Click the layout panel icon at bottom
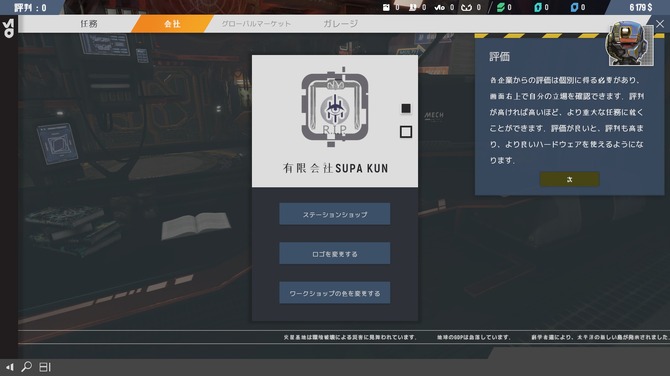670x376 pixels. click(45, 367)
